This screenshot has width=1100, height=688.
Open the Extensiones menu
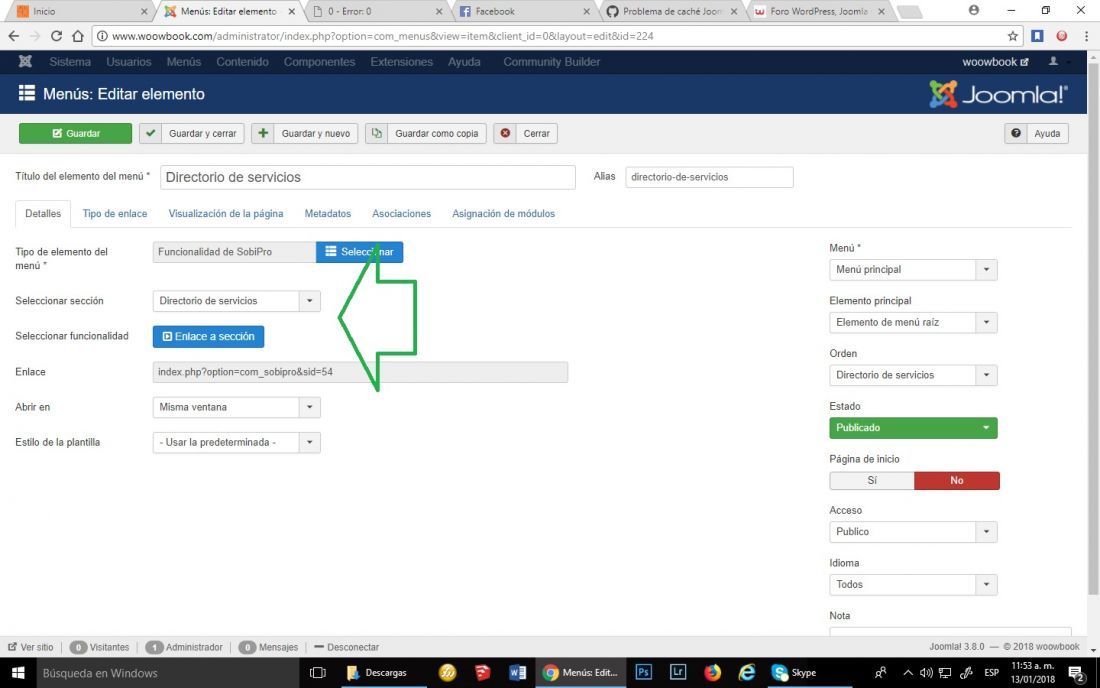pyautogui.click(x=401, y=62)
